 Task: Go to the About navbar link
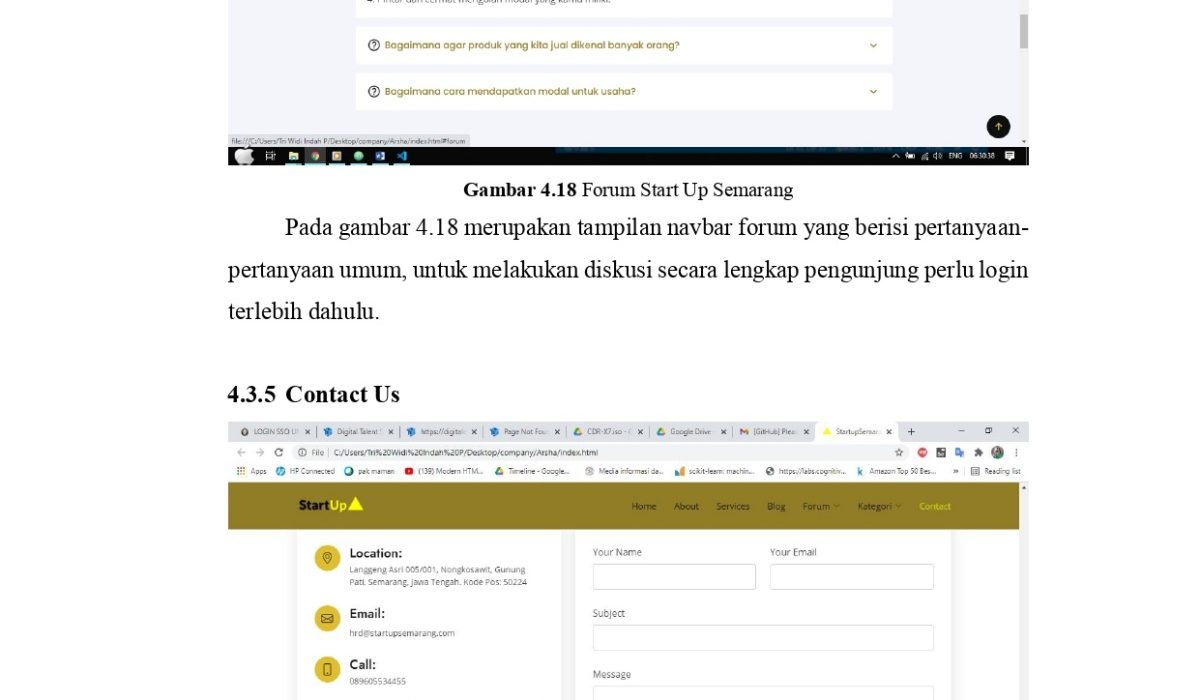click(x=686, y=506)
